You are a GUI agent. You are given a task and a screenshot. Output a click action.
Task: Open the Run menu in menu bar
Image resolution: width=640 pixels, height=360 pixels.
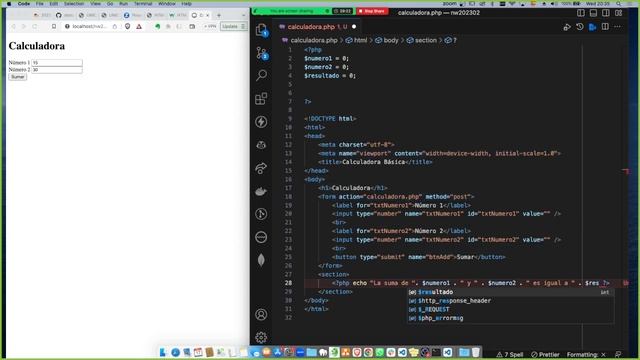[x=123, y=3]
